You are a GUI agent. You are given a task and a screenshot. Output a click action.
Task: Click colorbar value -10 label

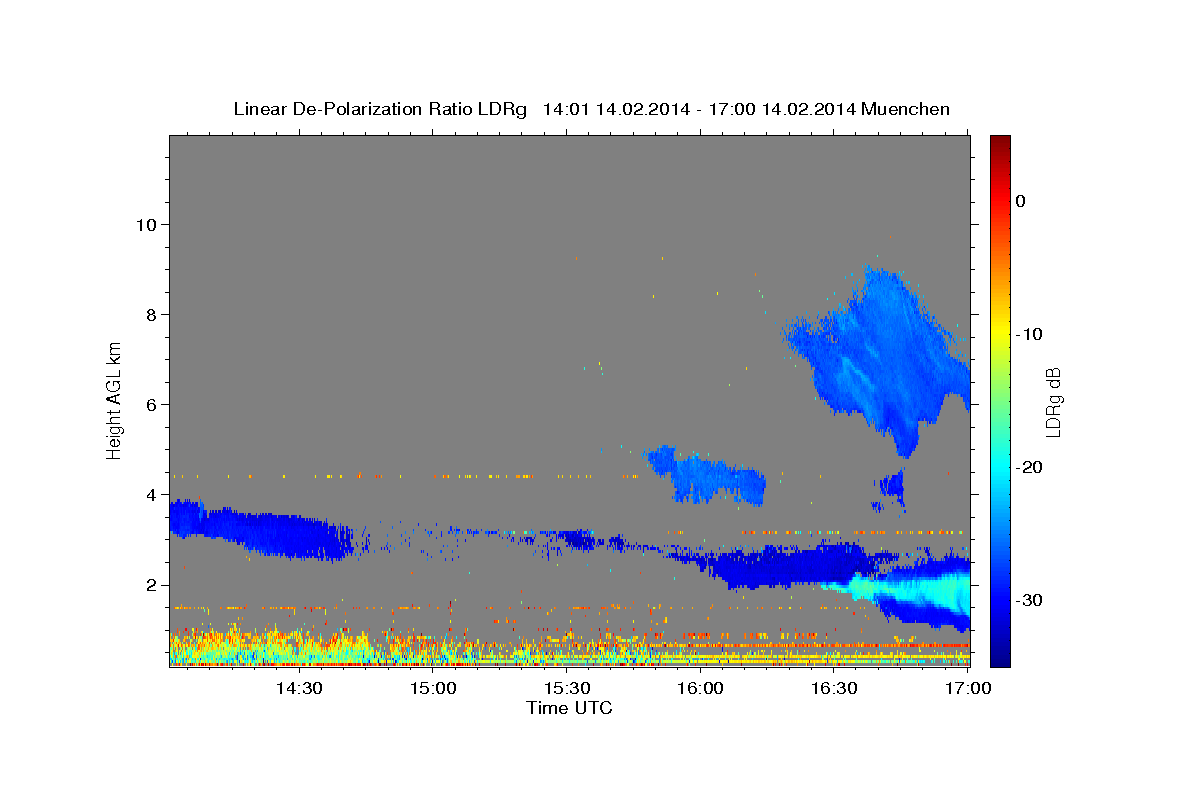[1027, 334]
